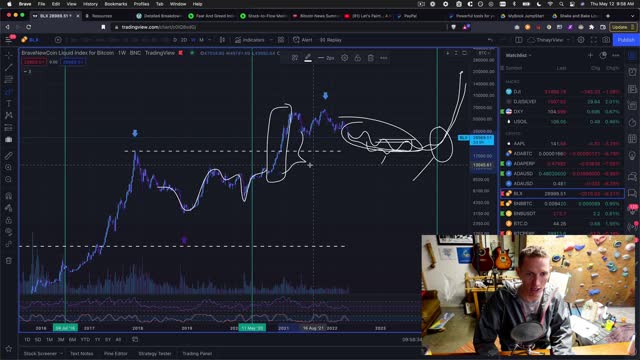
Task: Take a chart snapshot with camera icon
Action: 606,40
